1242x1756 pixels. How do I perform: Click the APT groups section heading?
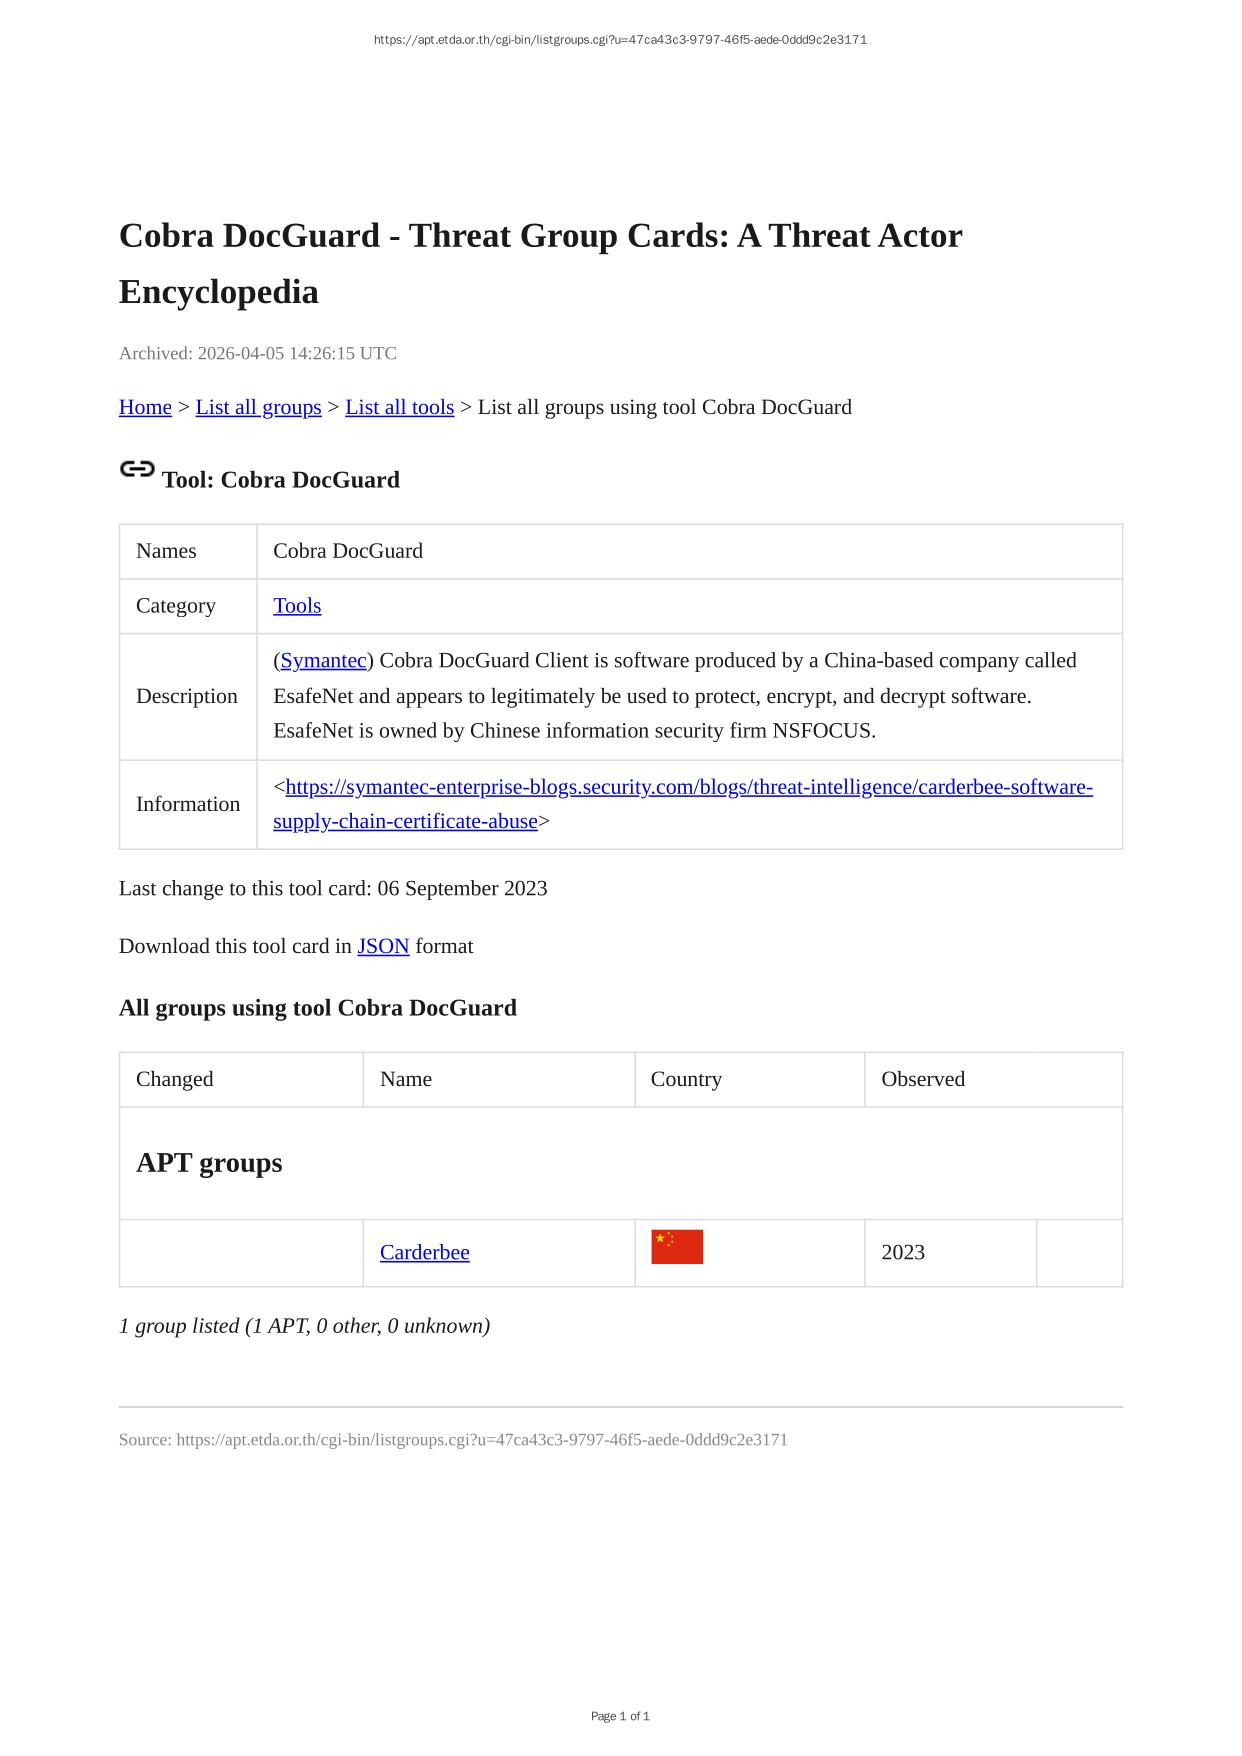[x=209, y=1163]
